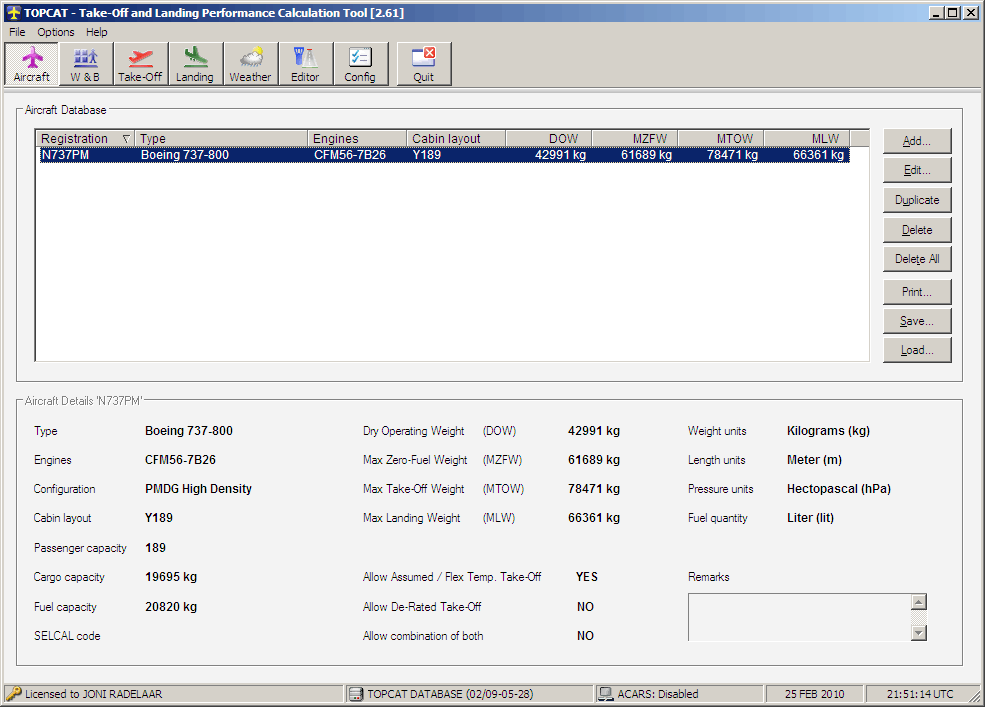Click the '66361 kg' MLW table cell
This screenshot has height=707, width=985.
coord(819,155)
